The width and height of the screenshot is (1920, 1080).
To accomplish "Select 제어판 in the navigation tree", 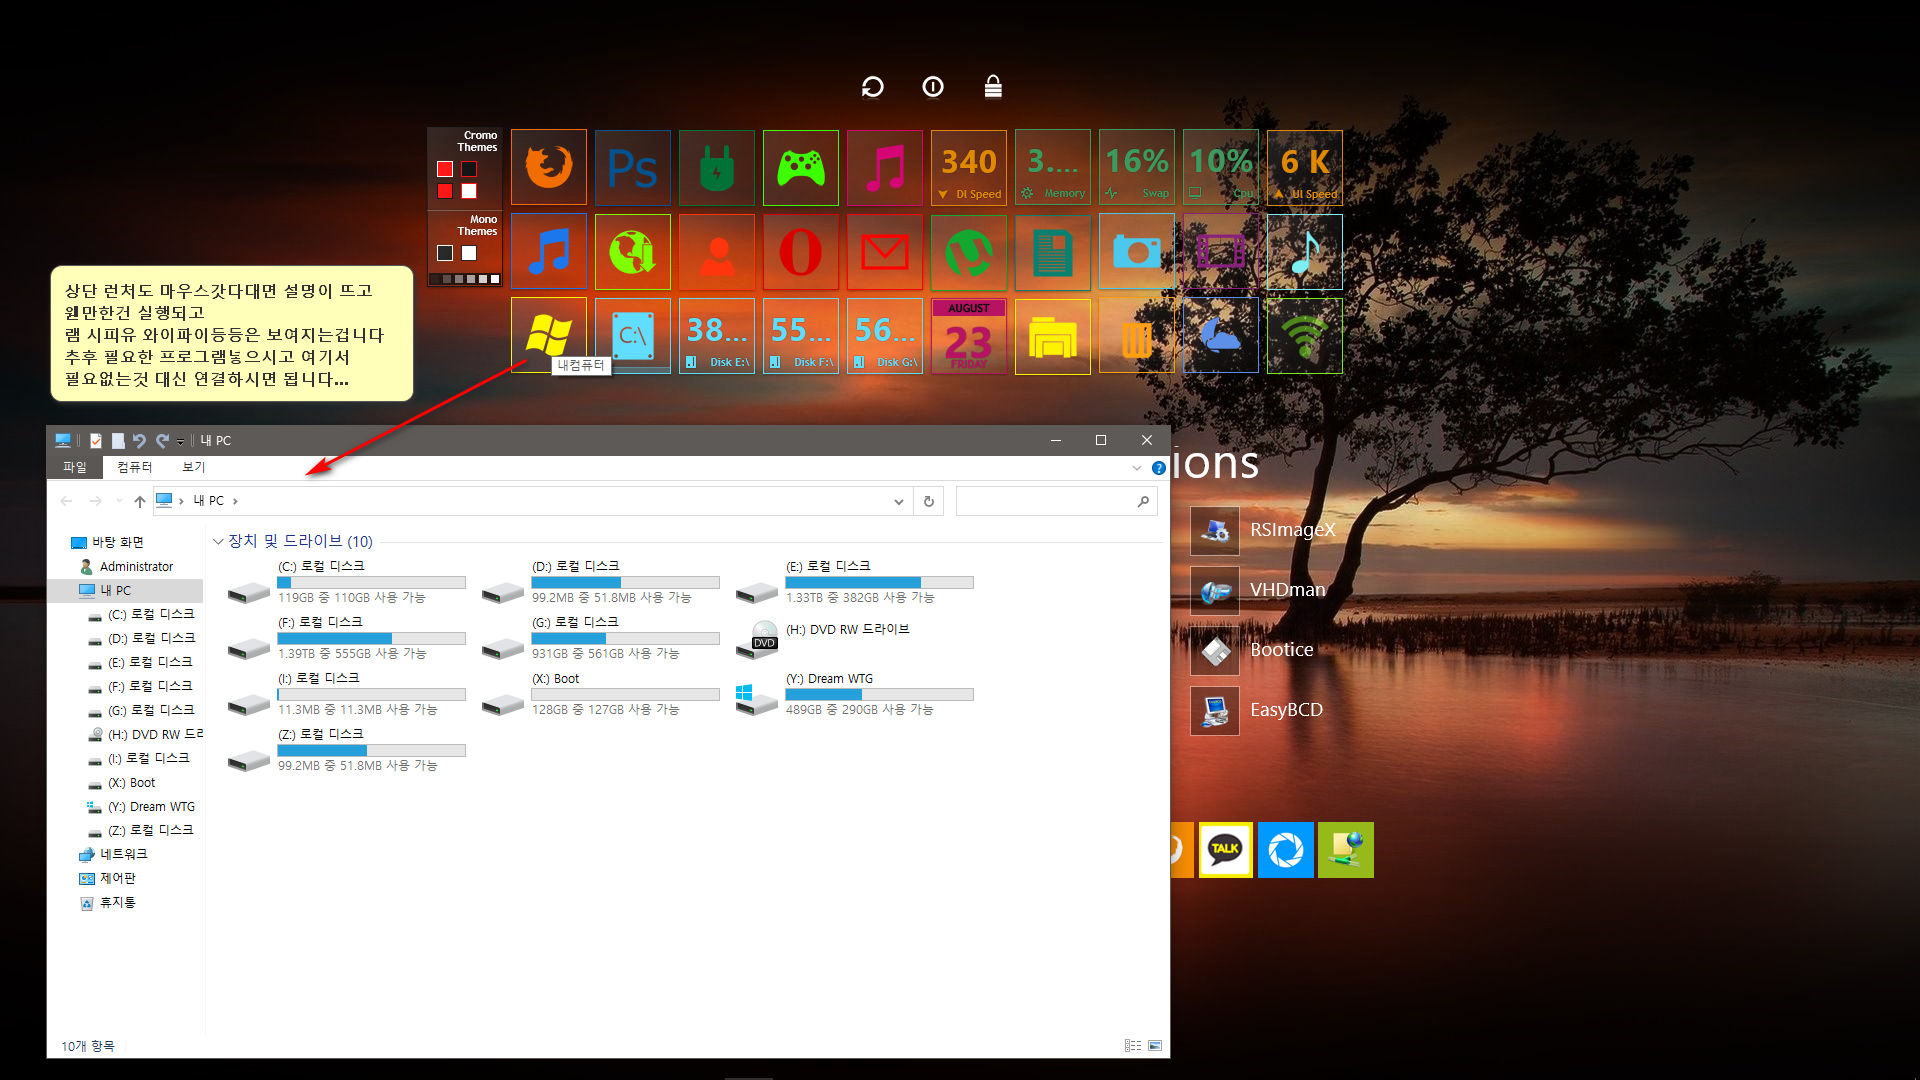I will click(x=108, y=878).
